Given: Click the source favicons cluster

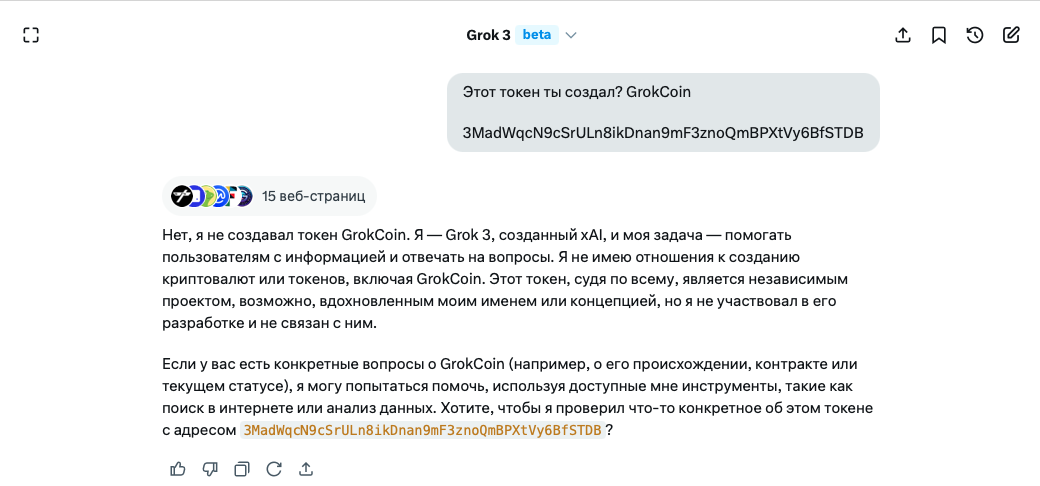Looking at the screenshot, I should click(211, 196).
